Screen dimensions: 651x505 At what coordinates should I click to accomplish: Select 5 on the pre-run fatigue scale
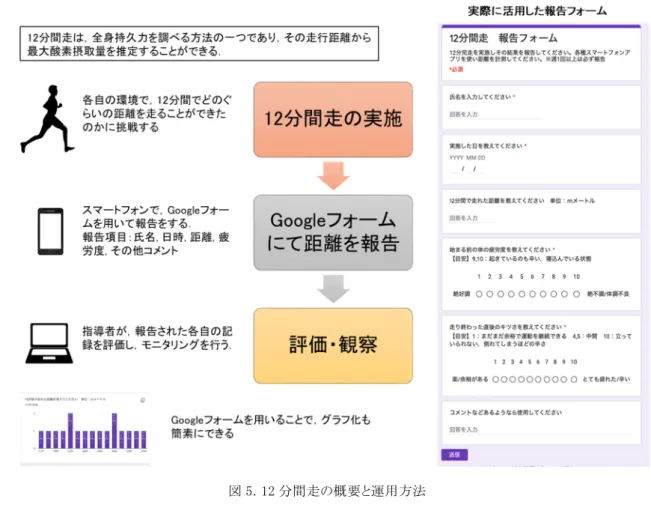pos(521,294)
